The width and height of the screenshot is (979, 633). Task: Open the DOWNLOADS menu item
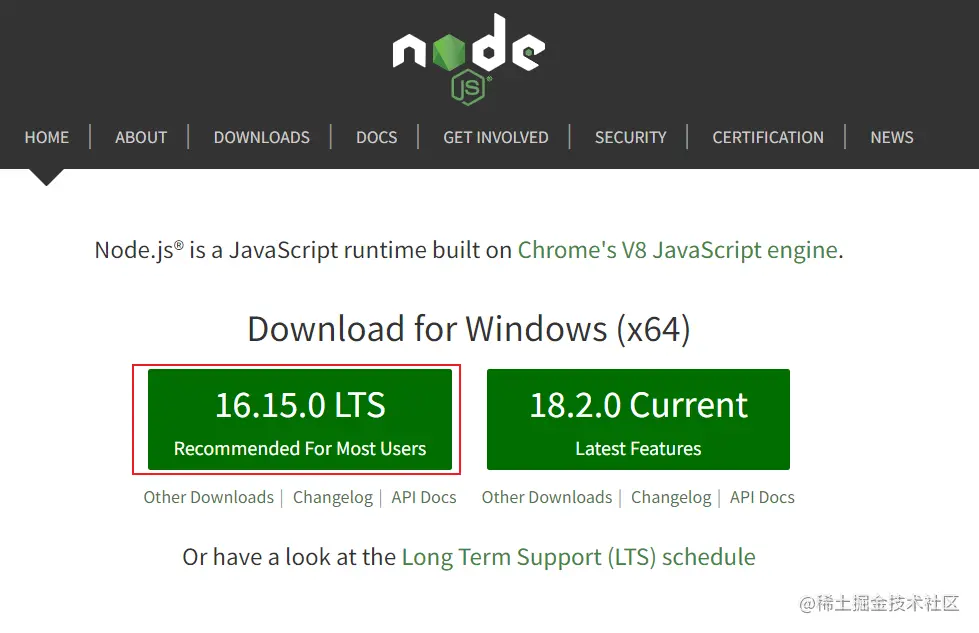pyautogui.click(x=262, y=137)
